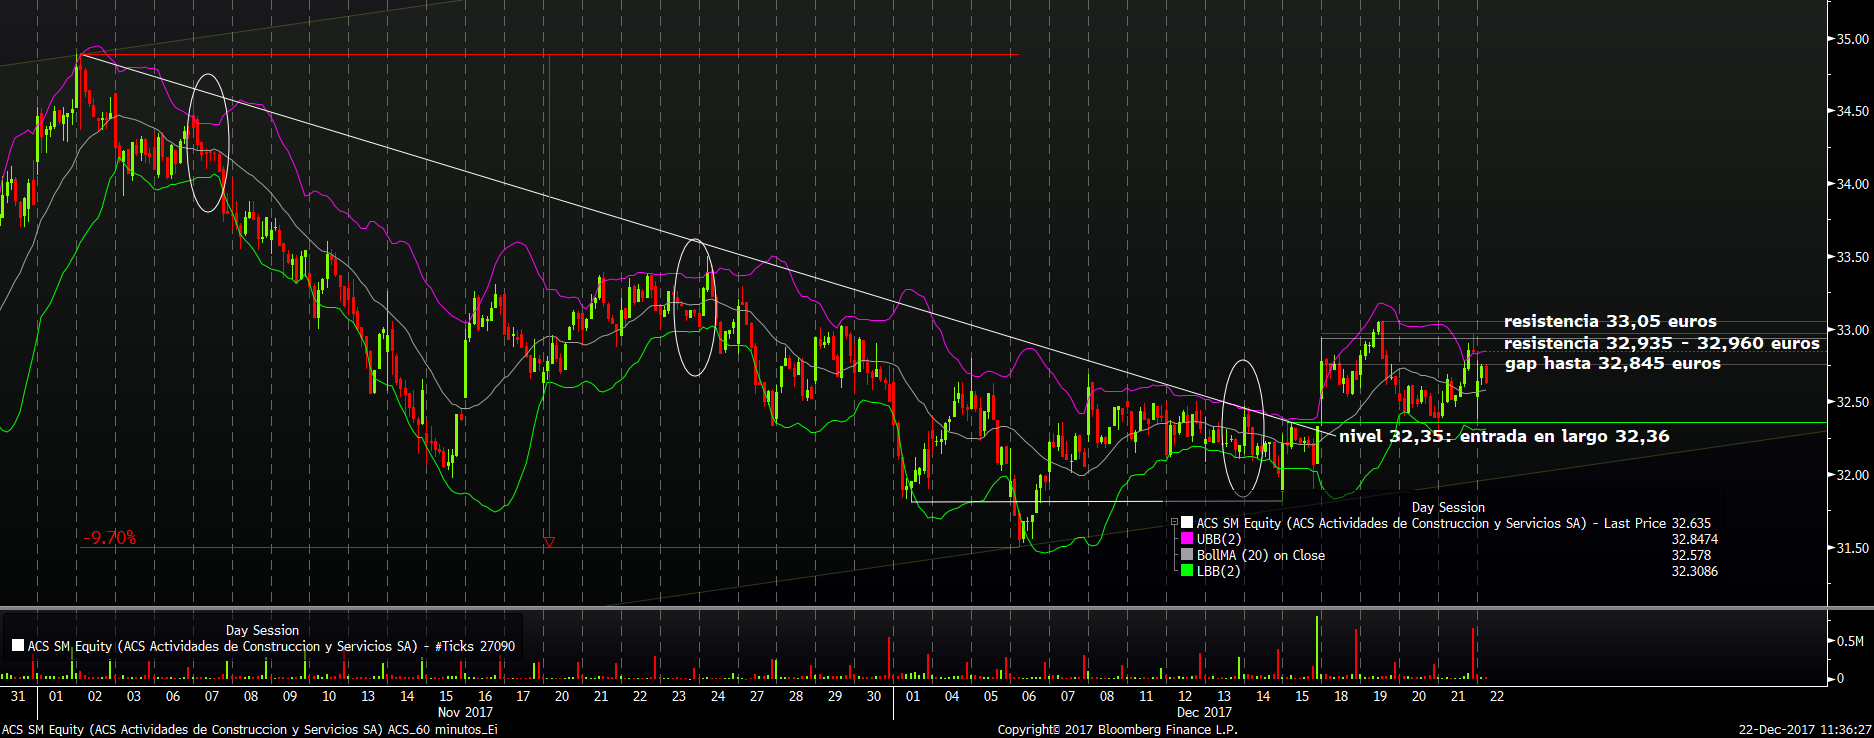The width and height of the screenshot is (1874, 738).
Task: Click the 35.00 price axis label
Action: pyautogui.click(x=1851, y=40)
